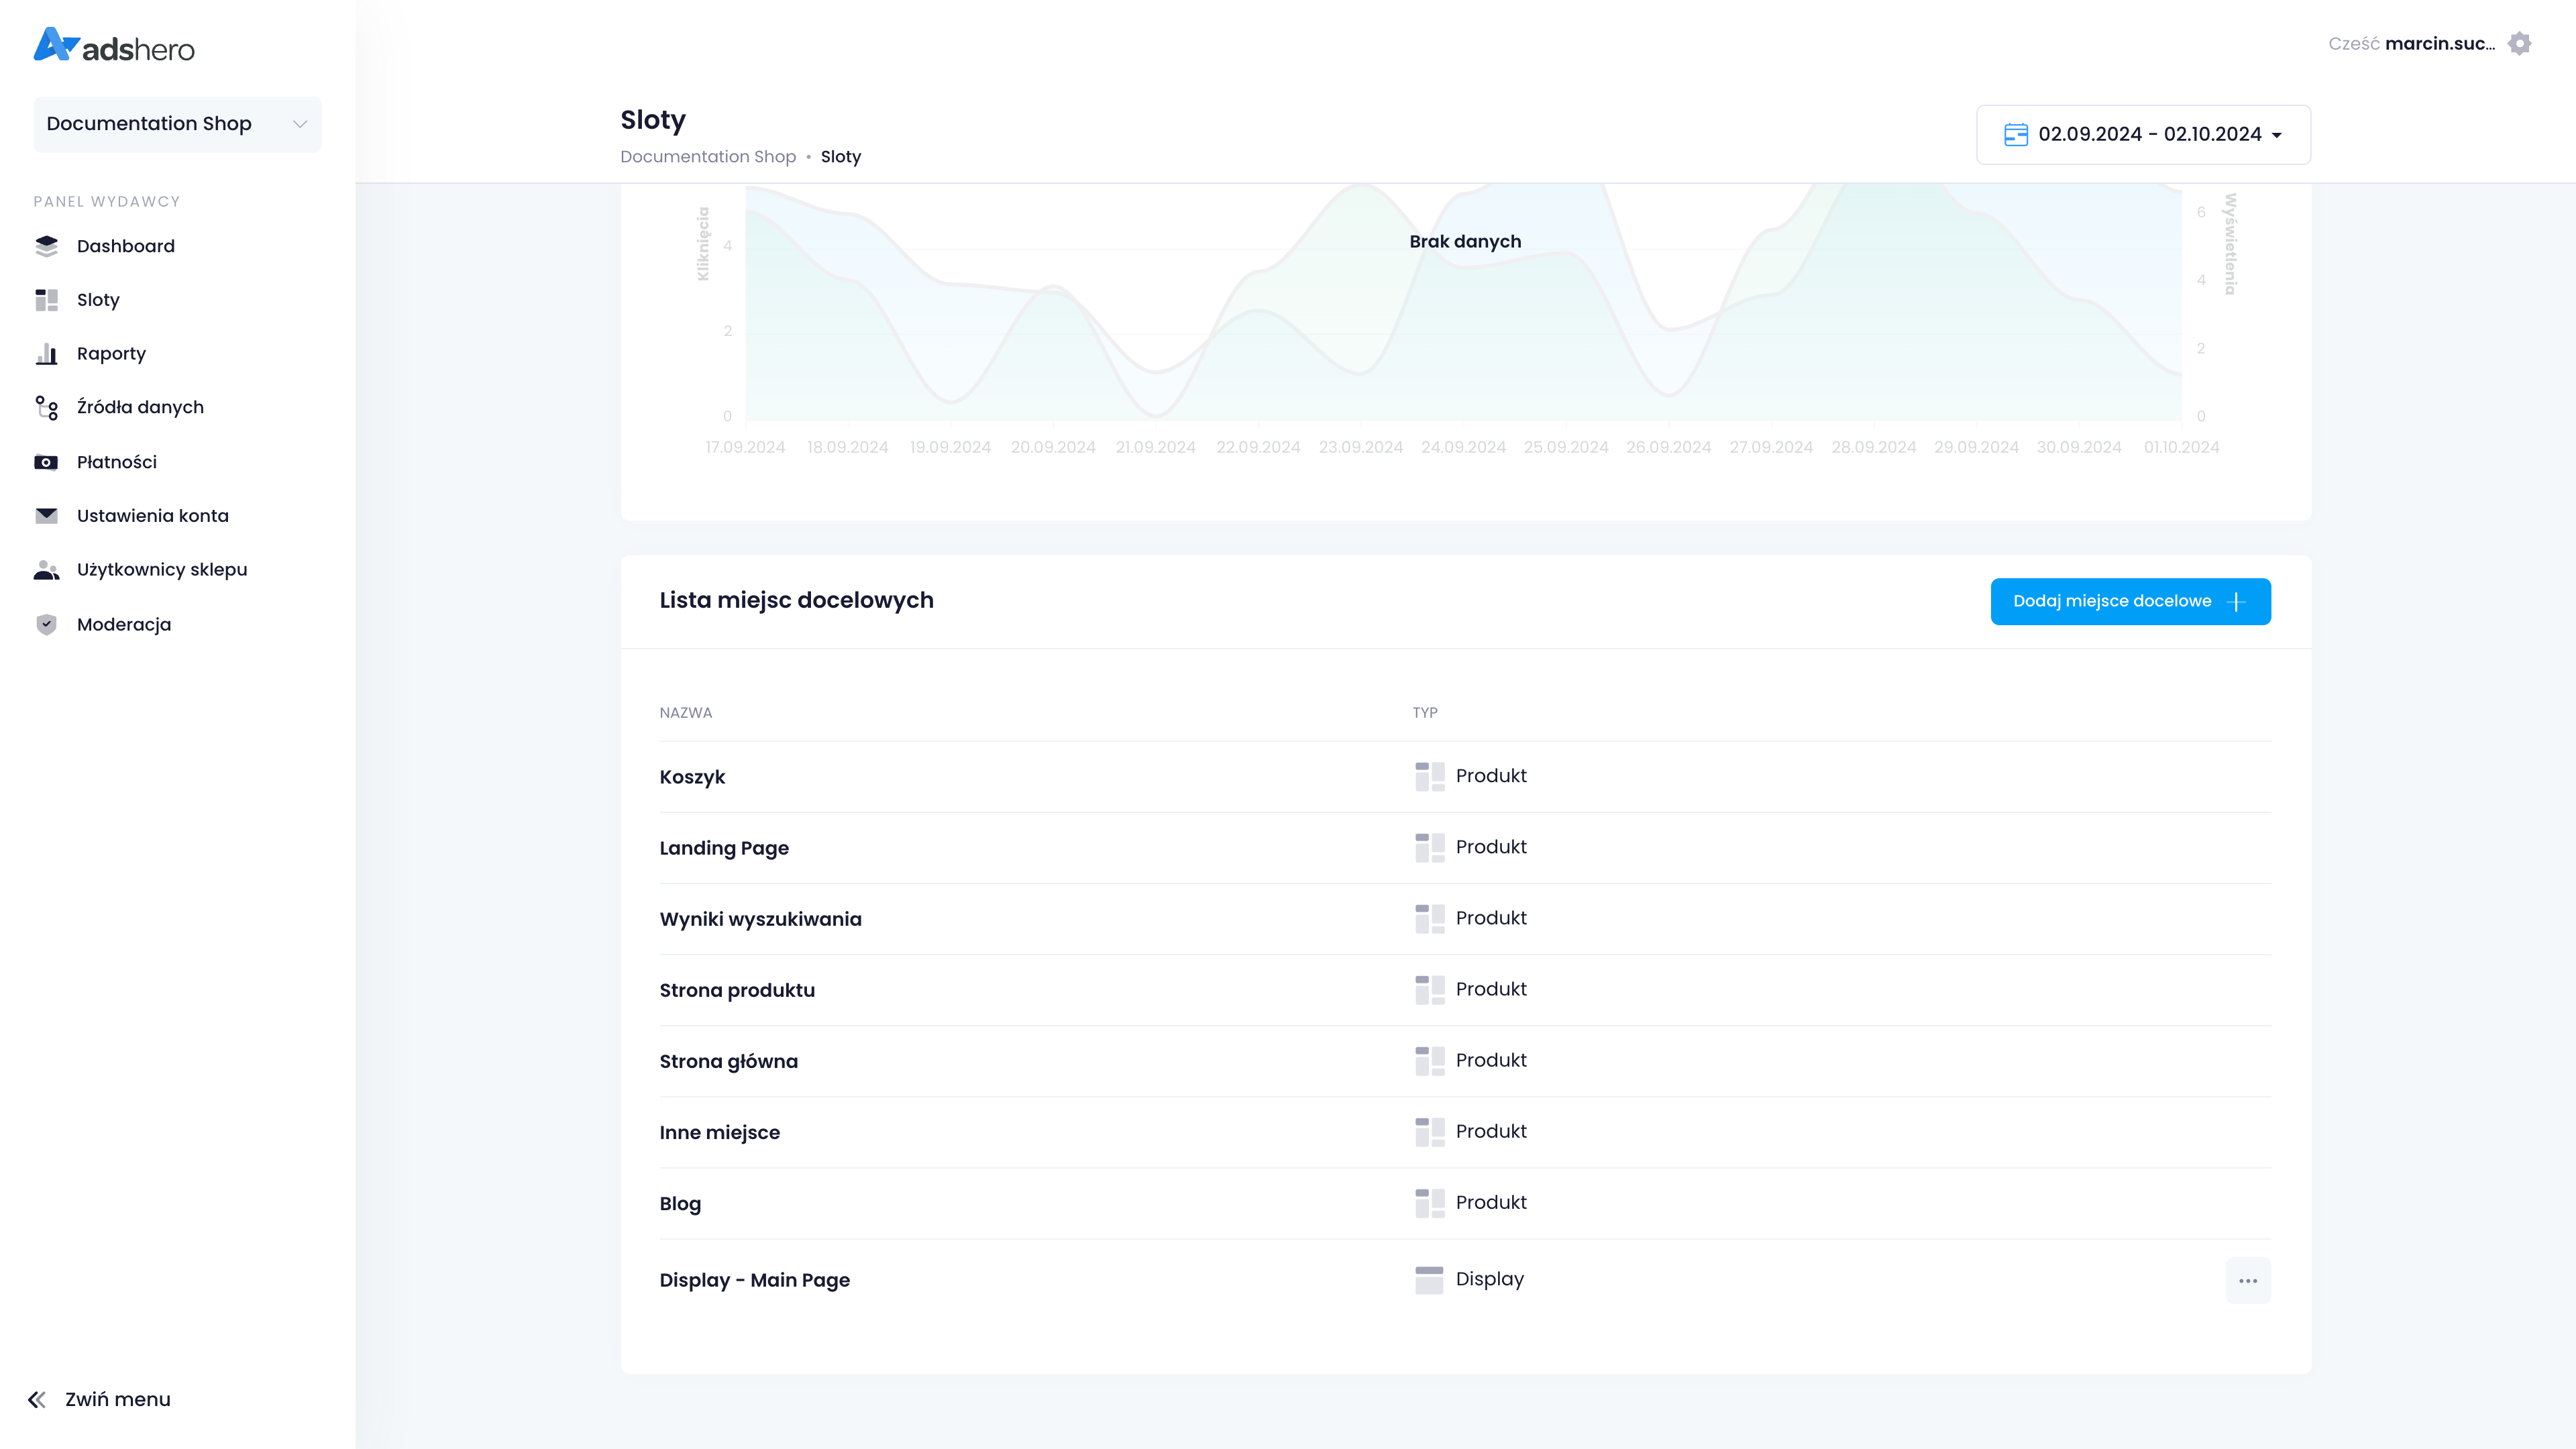Select the Landing Page slot

pos(723,848)
